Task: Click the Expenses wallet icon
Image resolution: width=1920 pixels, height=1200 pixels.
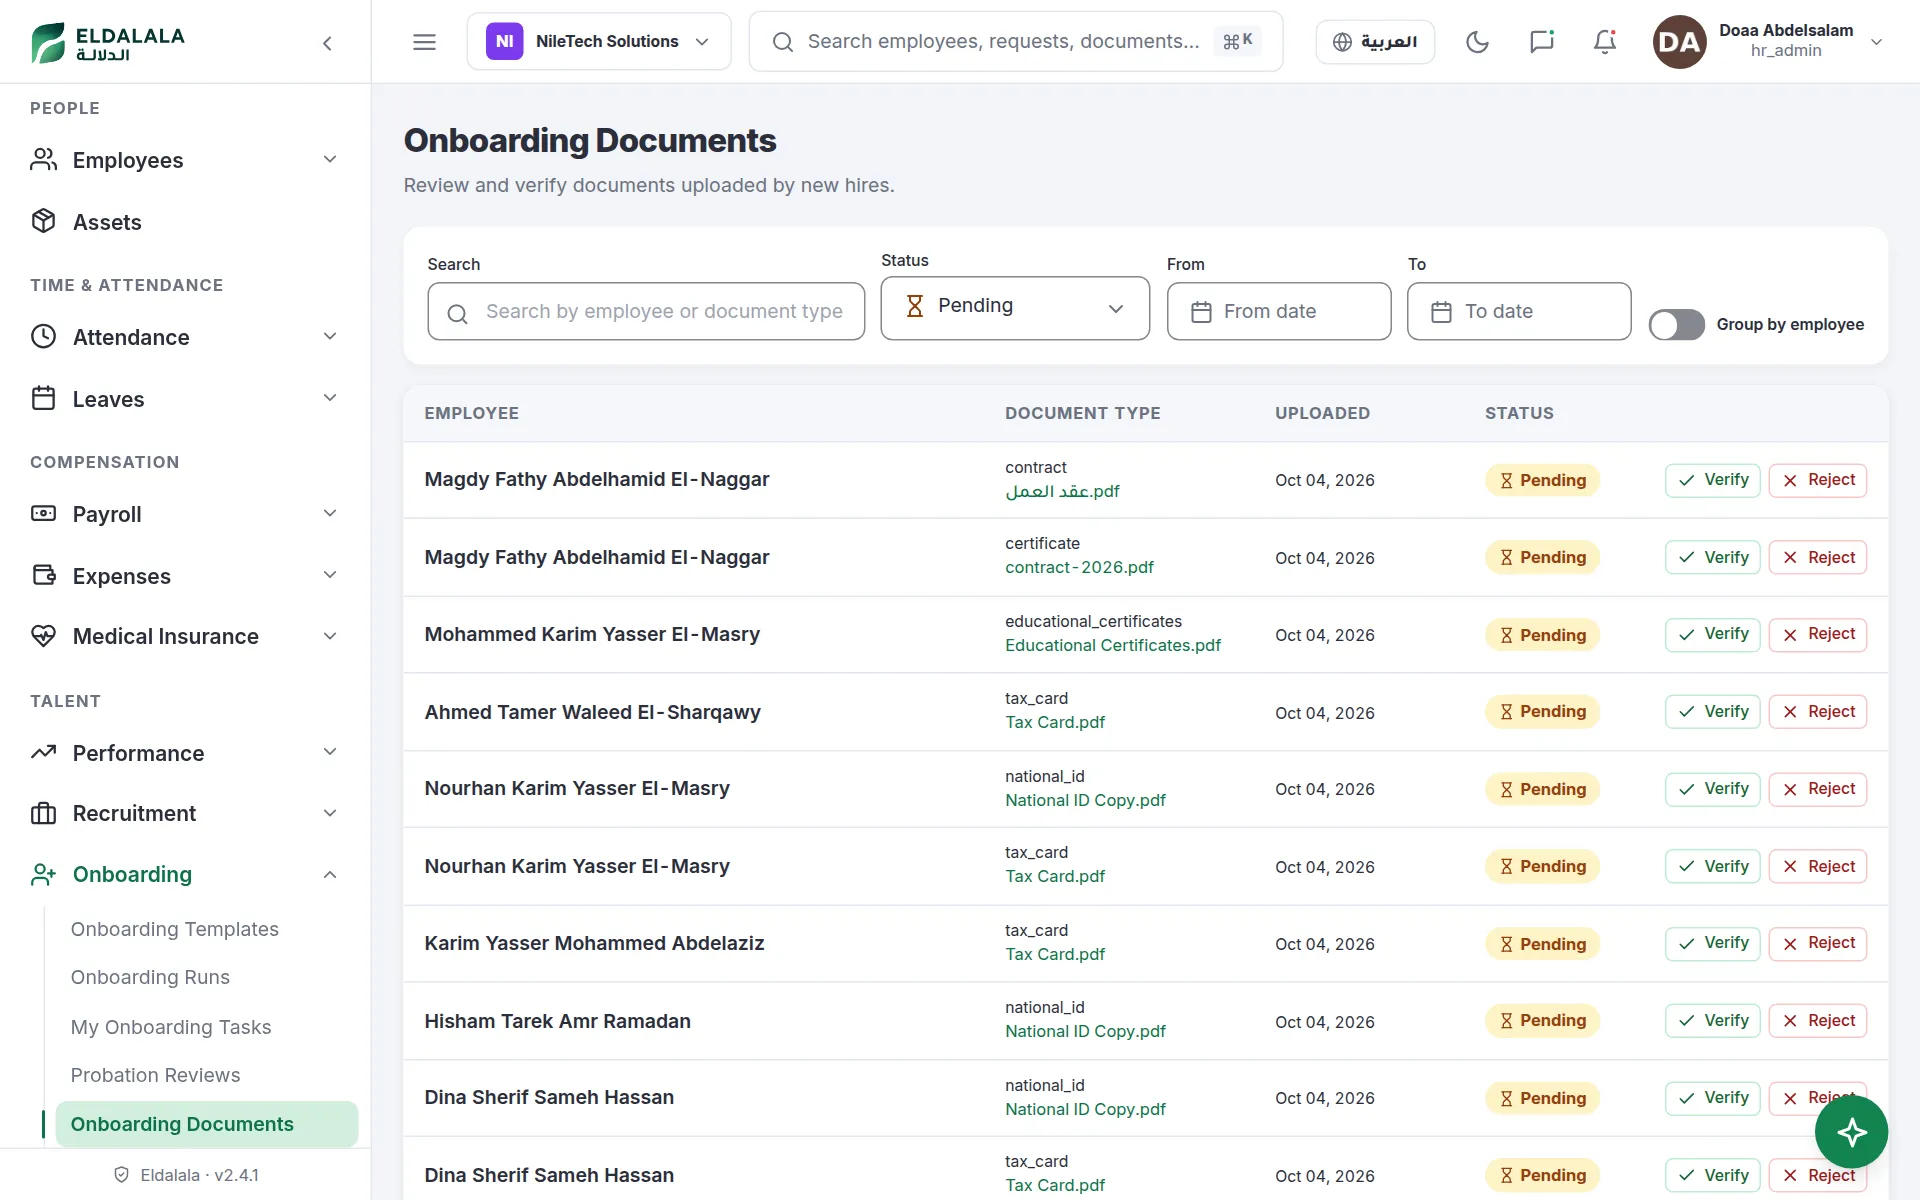Action: 43,575
